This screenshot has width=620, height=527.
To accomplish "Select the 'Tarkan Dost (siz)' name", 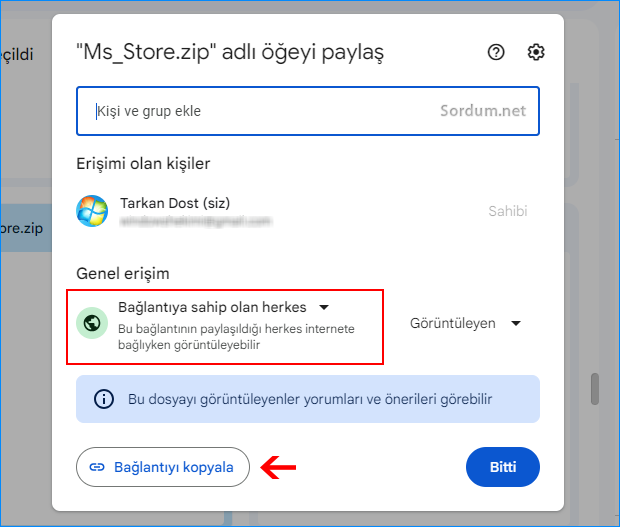I will 174,203.
